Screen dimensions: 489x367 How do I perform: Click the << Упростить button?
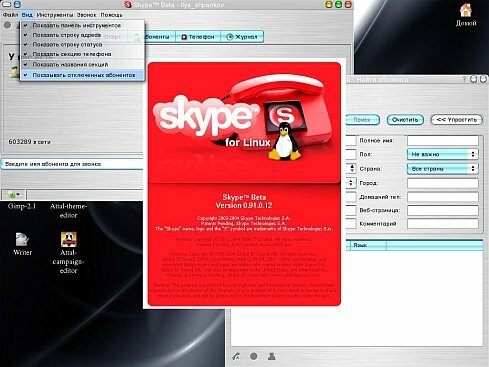click(457, 120)
